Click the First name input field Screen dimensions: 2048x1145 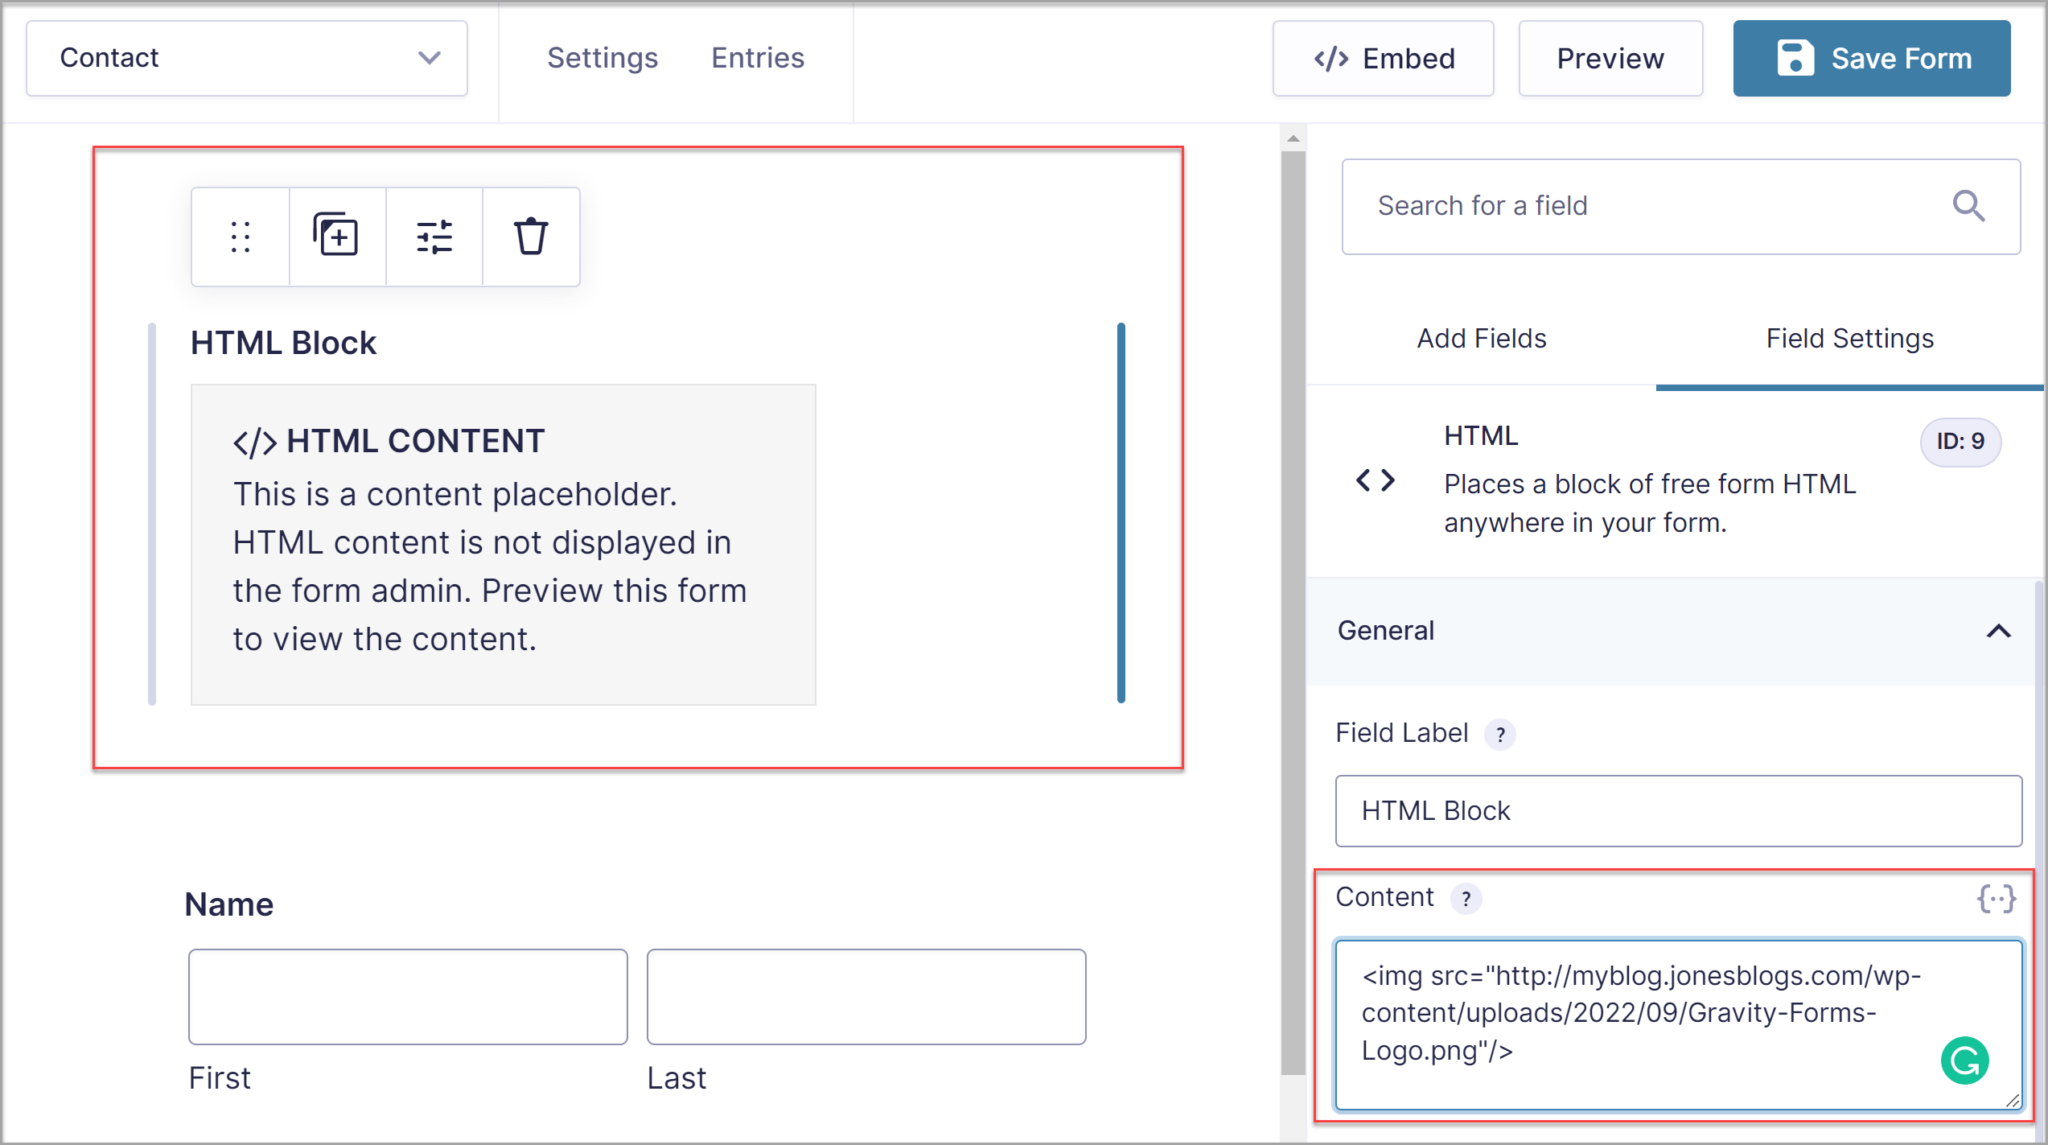(406, 996)
